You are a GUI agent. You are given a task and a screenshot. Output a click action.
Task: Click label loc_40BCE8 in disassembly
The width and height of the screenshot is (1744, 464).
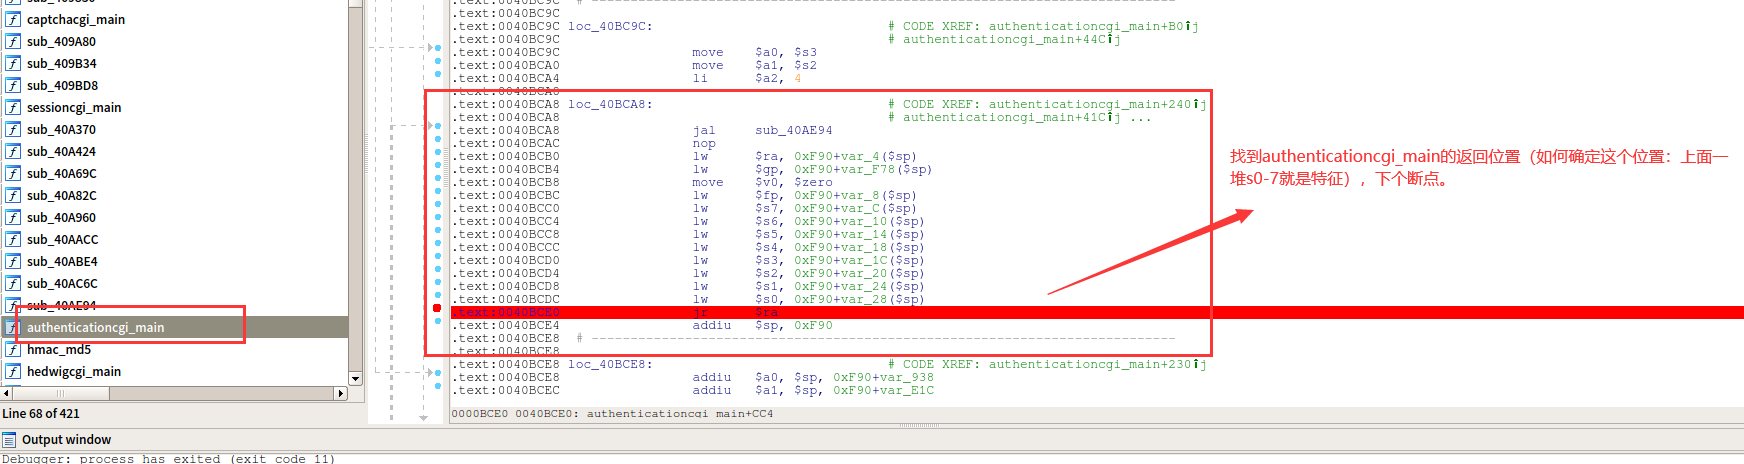(610, 364)
